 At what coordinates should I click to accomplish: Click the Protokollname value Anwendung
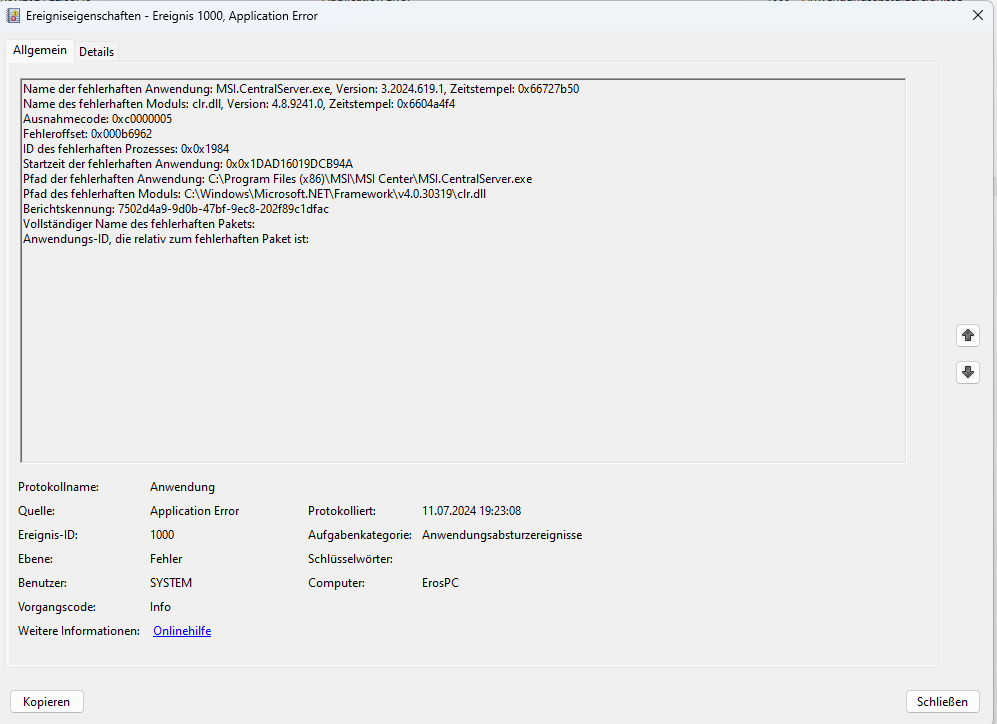182,487
